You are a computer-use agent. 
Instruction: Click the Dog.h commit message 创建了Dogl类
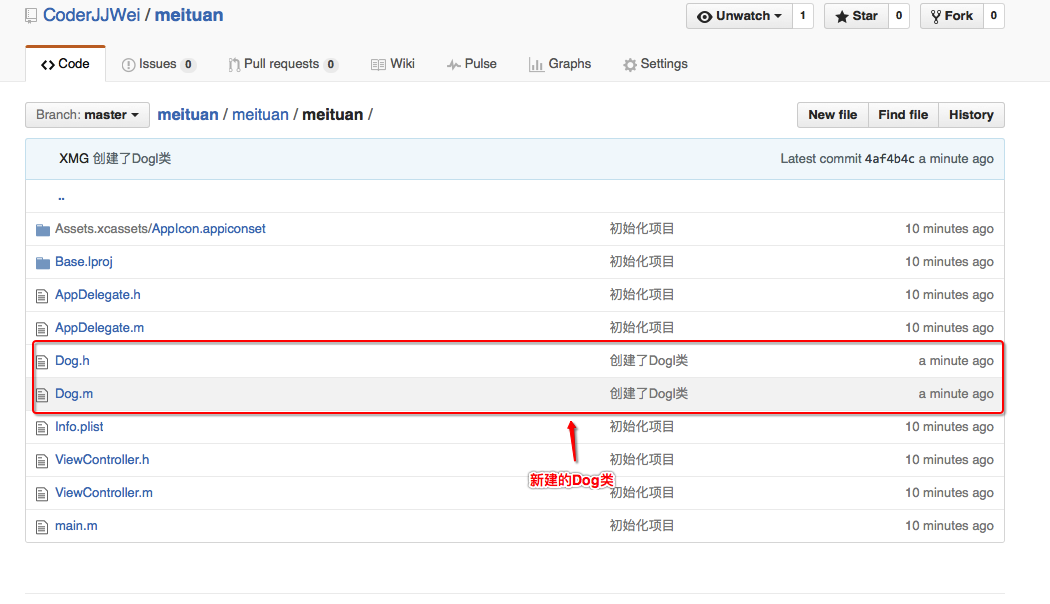tap(648, 361)
